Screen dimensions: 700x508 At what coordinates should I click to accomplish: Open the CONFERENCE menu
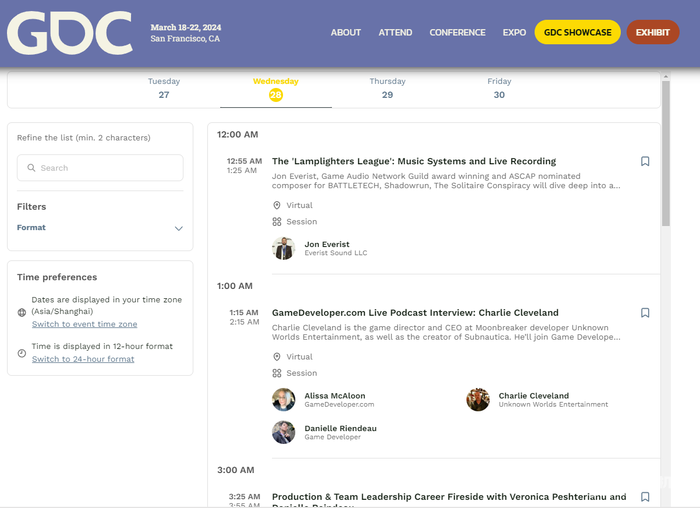click(x=457, y=33)
